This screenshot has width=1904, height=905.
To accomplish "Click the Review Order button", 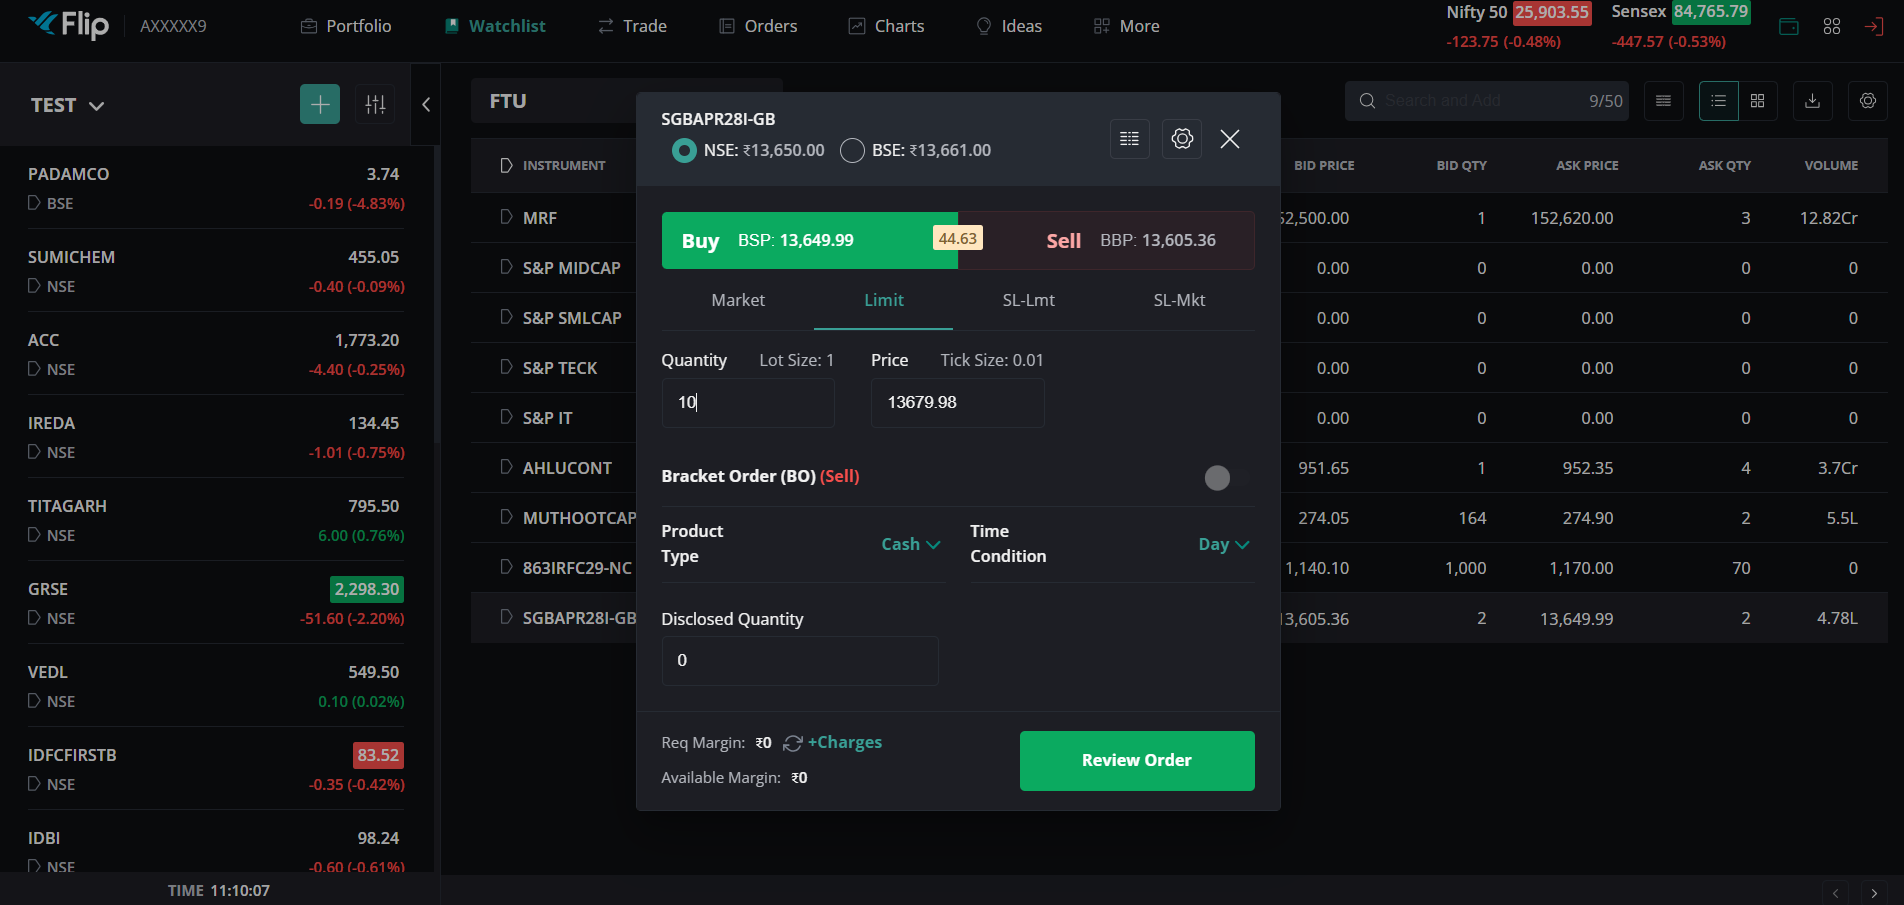I will 1137,761.
